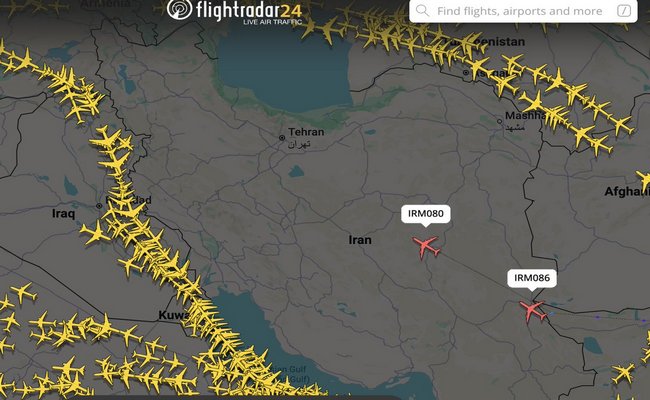Click the IRM080 flight callsign label

426,214
